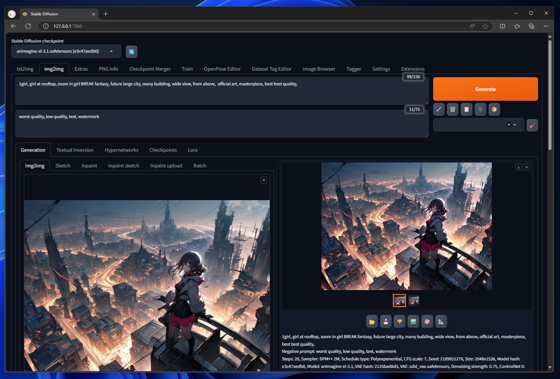Save the image using the floppy disk icon
Viewport: 560px width, 379px height.
386,321
